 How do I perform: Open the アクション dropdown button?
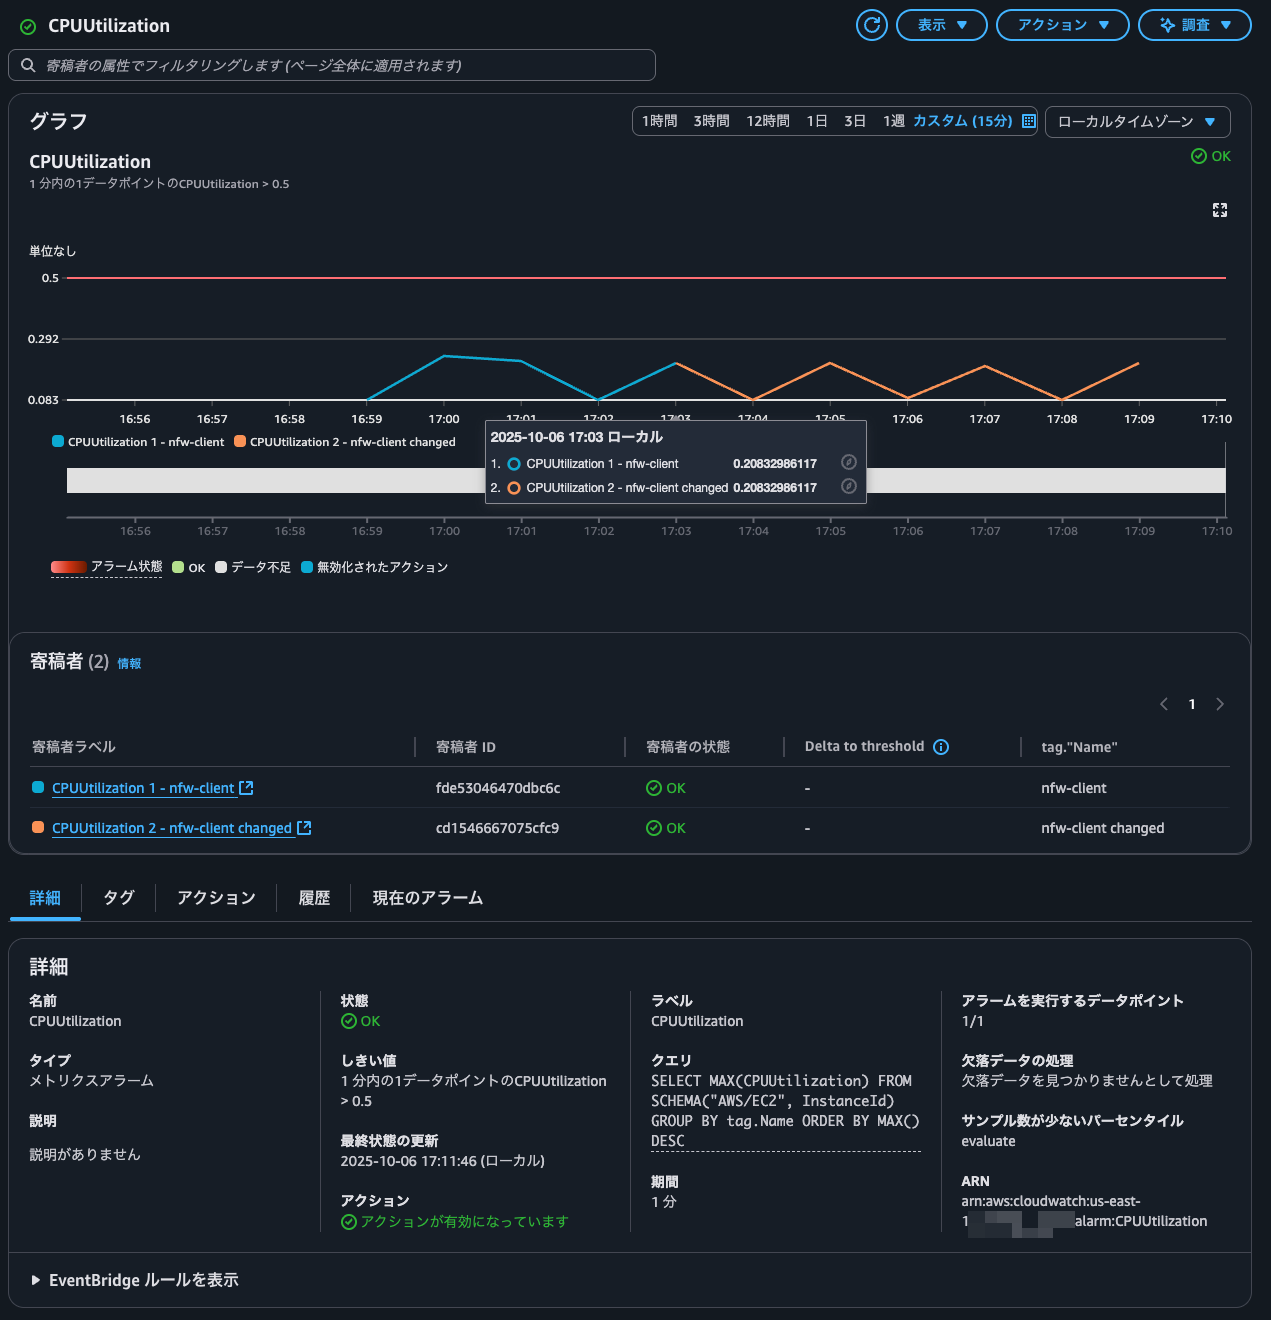(1062, 25)
